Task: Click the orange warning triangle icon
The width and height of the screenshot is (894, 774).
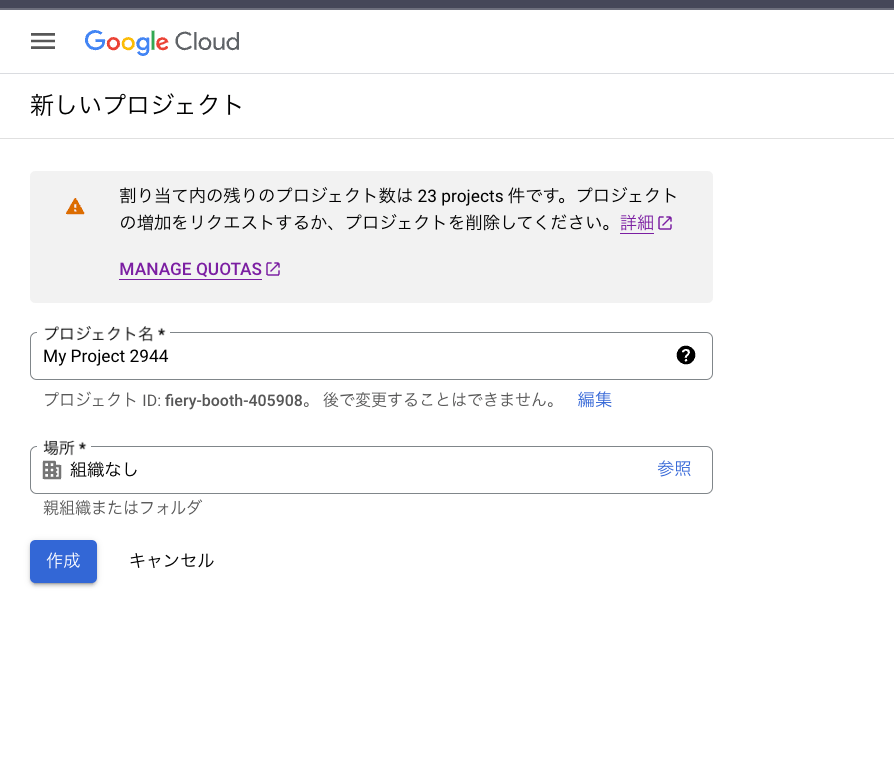Action: 75,206
